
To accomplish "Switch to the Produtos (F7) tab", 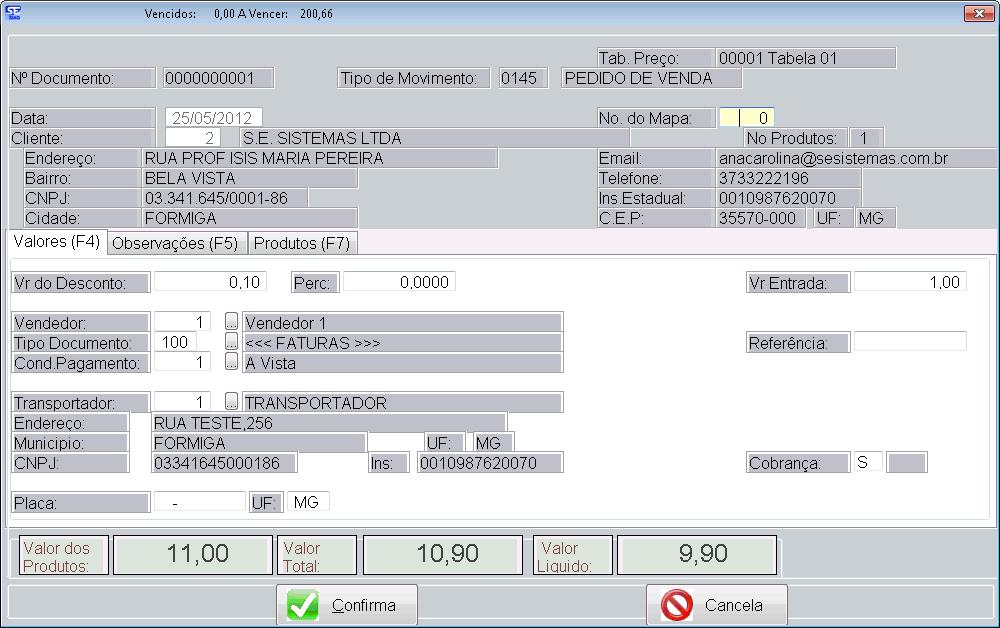I will point(301,243).
